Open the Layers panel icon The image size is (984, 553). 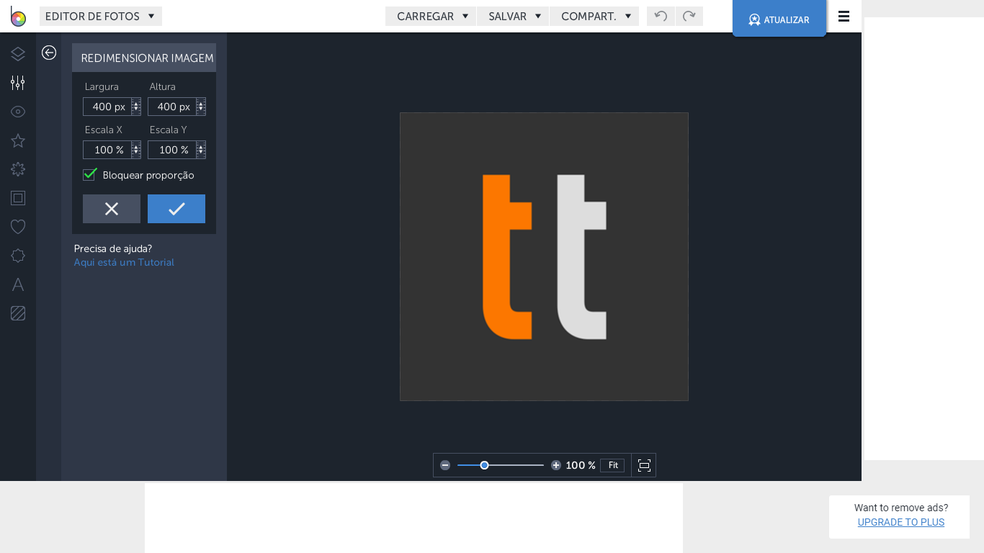[18, 54]
